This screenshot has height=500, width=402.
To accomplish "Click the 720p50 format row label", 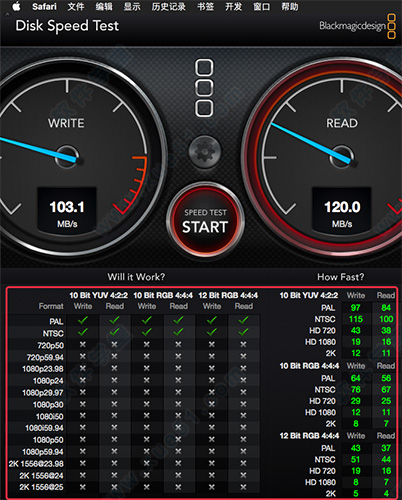I will (x=50, y=345).
